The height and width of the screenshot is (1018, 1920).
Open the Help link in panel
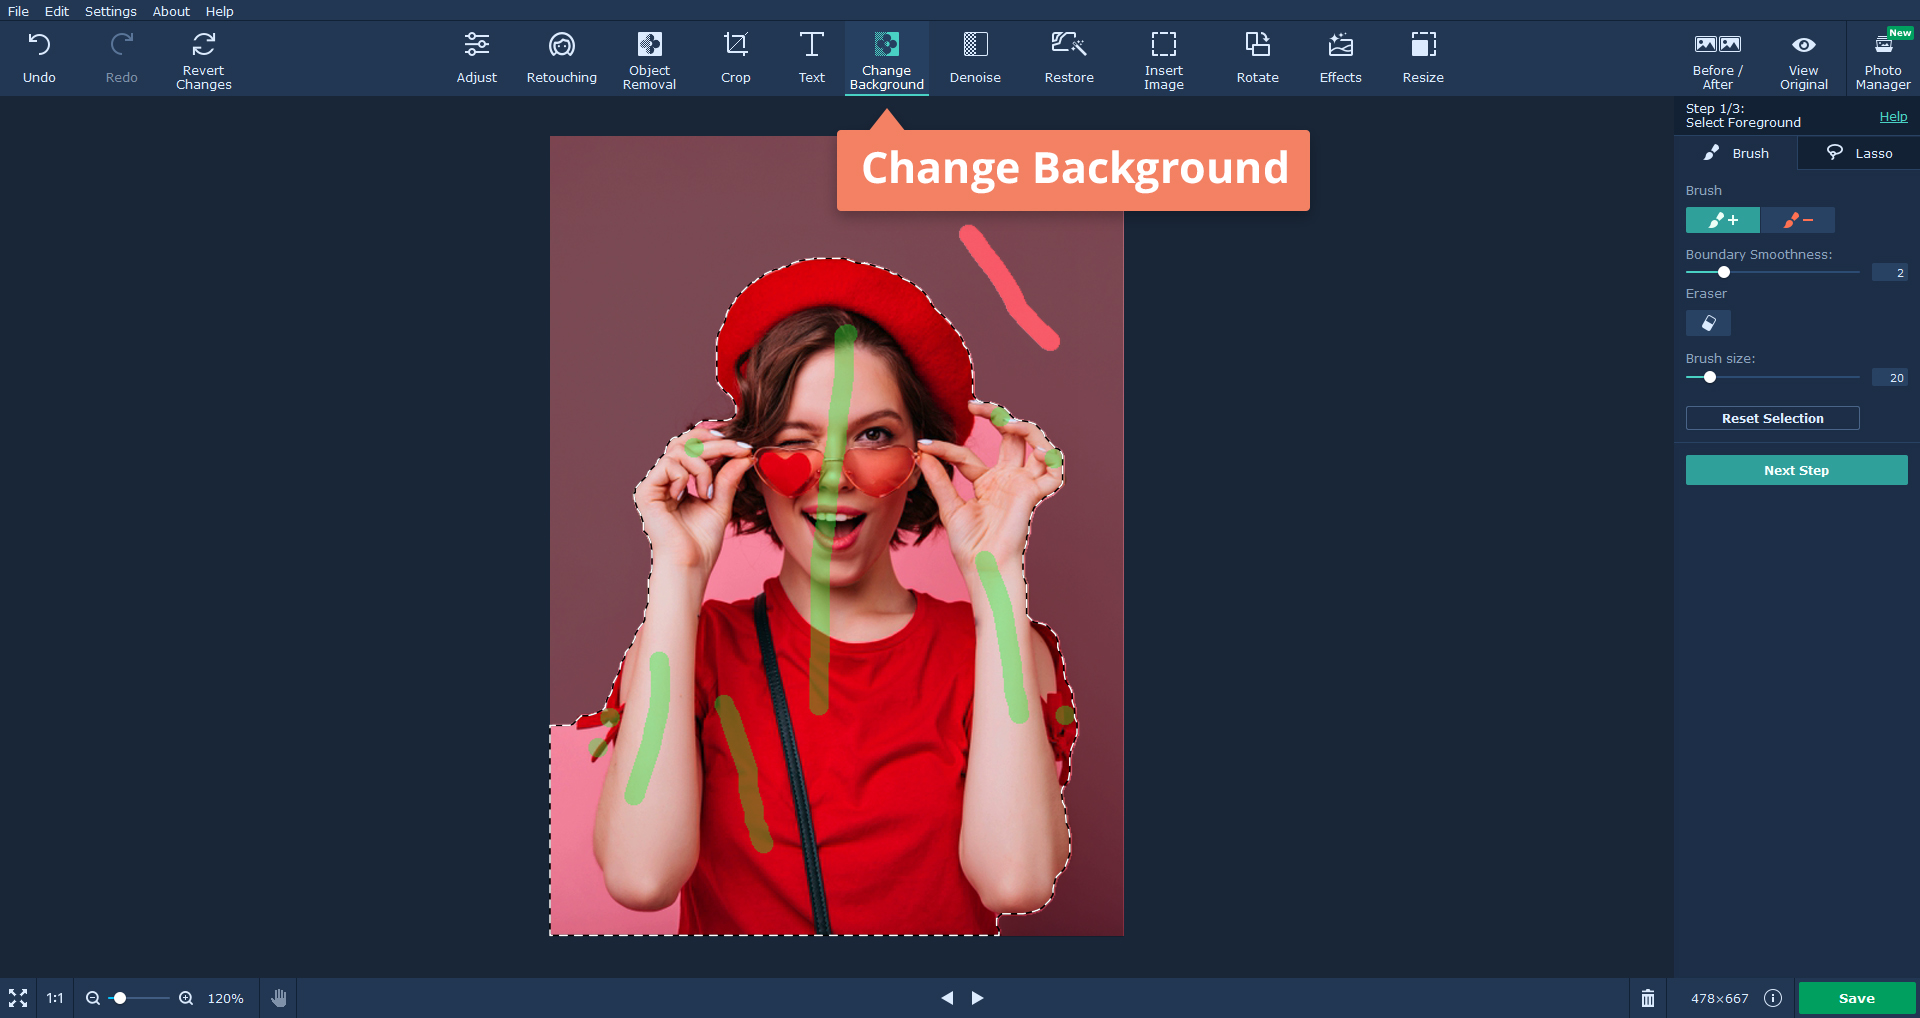tap(1893, 116)
